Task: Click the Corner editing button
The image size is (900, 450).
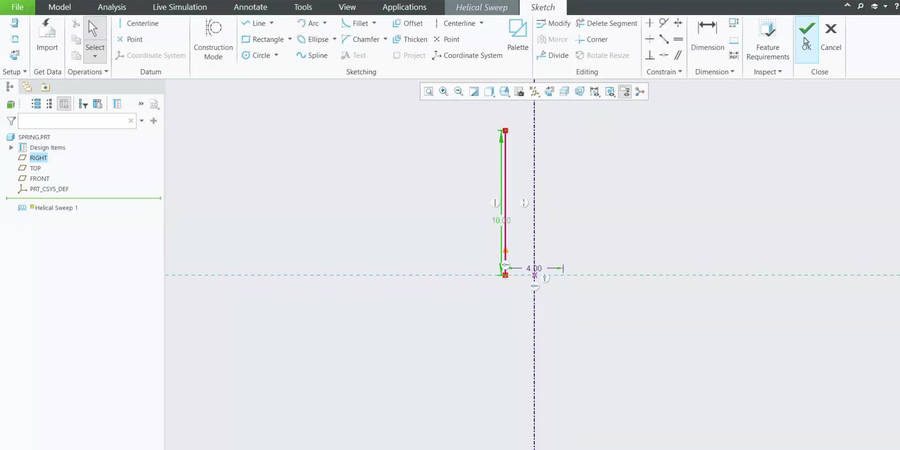Action: (591, 39)
